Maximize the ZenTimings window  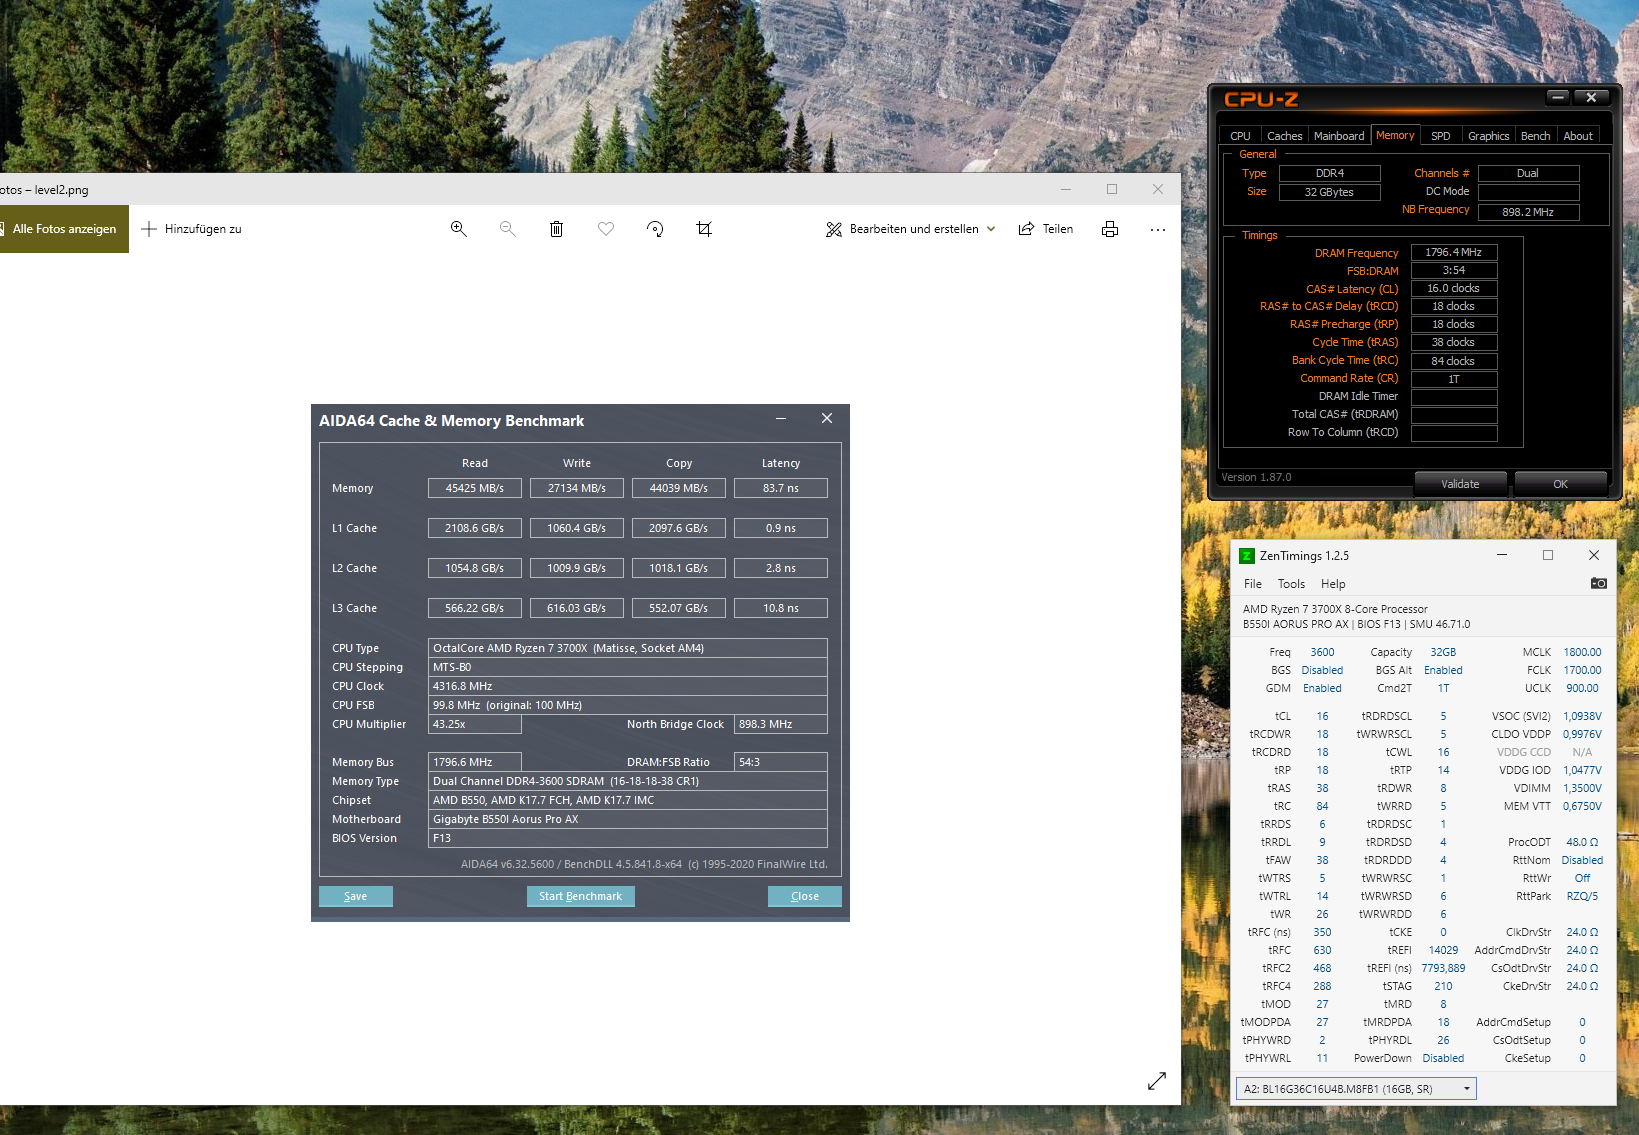tap(1548, 555)
